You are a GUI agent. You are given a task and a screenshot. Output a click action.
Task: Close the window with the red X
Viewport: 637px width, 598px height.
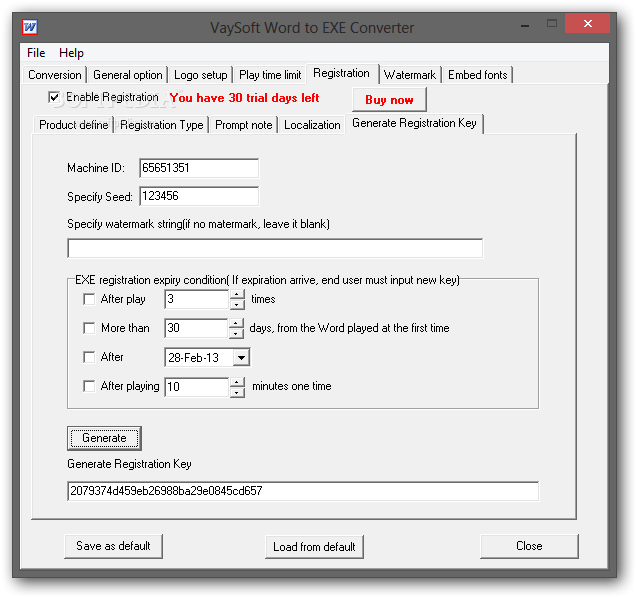pyautogui.click(x=587, y=24)
